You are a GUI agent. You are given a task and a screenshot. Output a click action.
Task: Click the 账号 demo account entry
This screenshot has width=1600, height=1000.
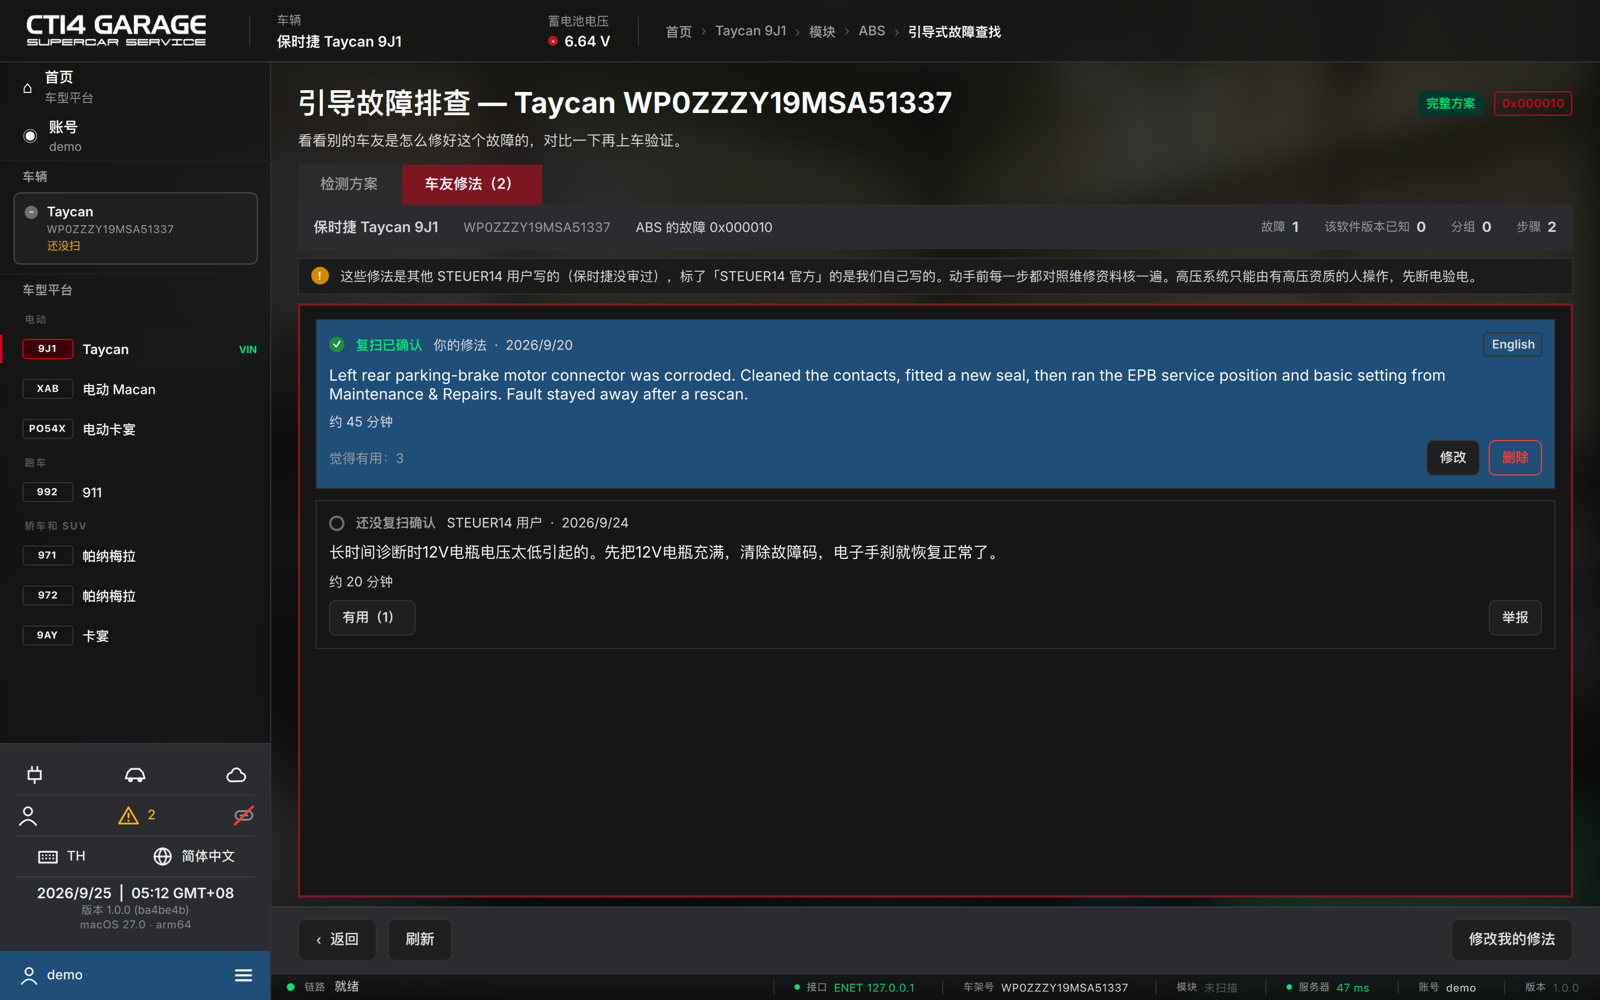click(135, 136)
